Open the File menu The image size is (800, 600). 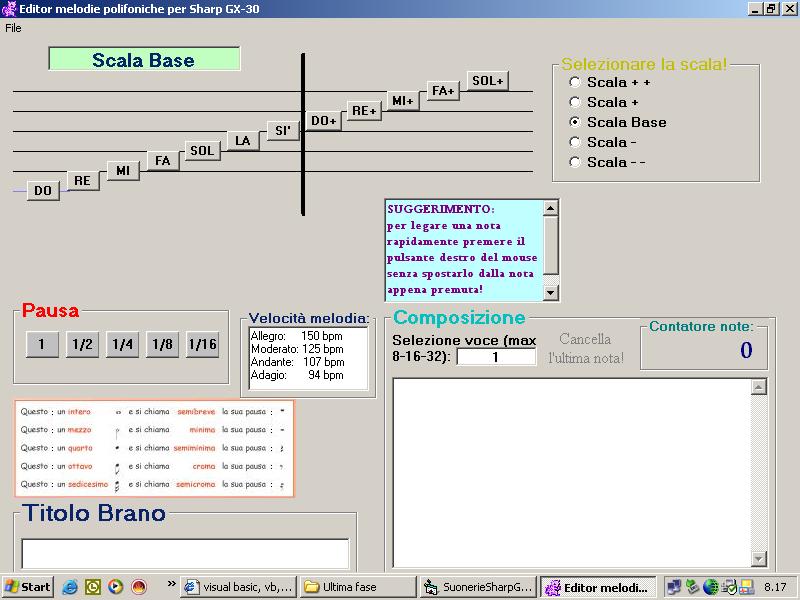pyautogui.click(x=13, y=28)
